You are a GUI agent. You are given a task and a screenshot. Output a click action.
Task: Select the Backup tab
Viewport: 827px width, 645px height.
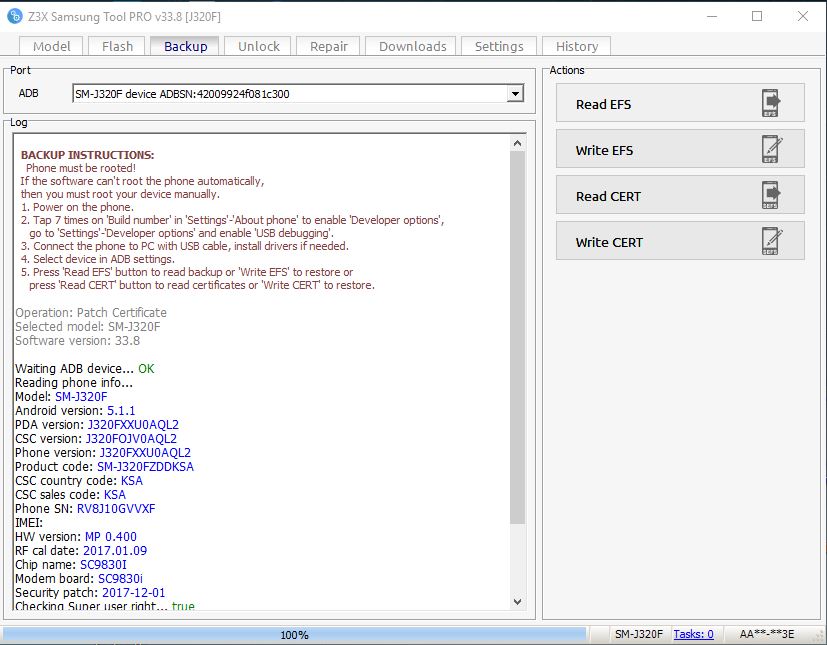click(x=186, y=46)
